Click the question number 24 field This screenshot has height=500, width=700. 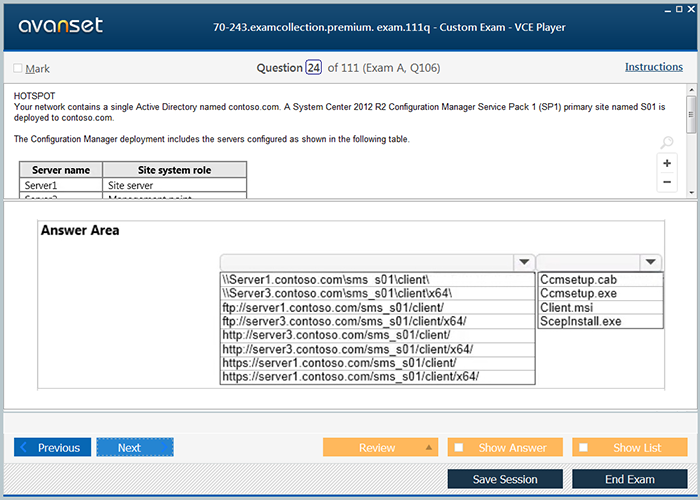click(313, 68)
